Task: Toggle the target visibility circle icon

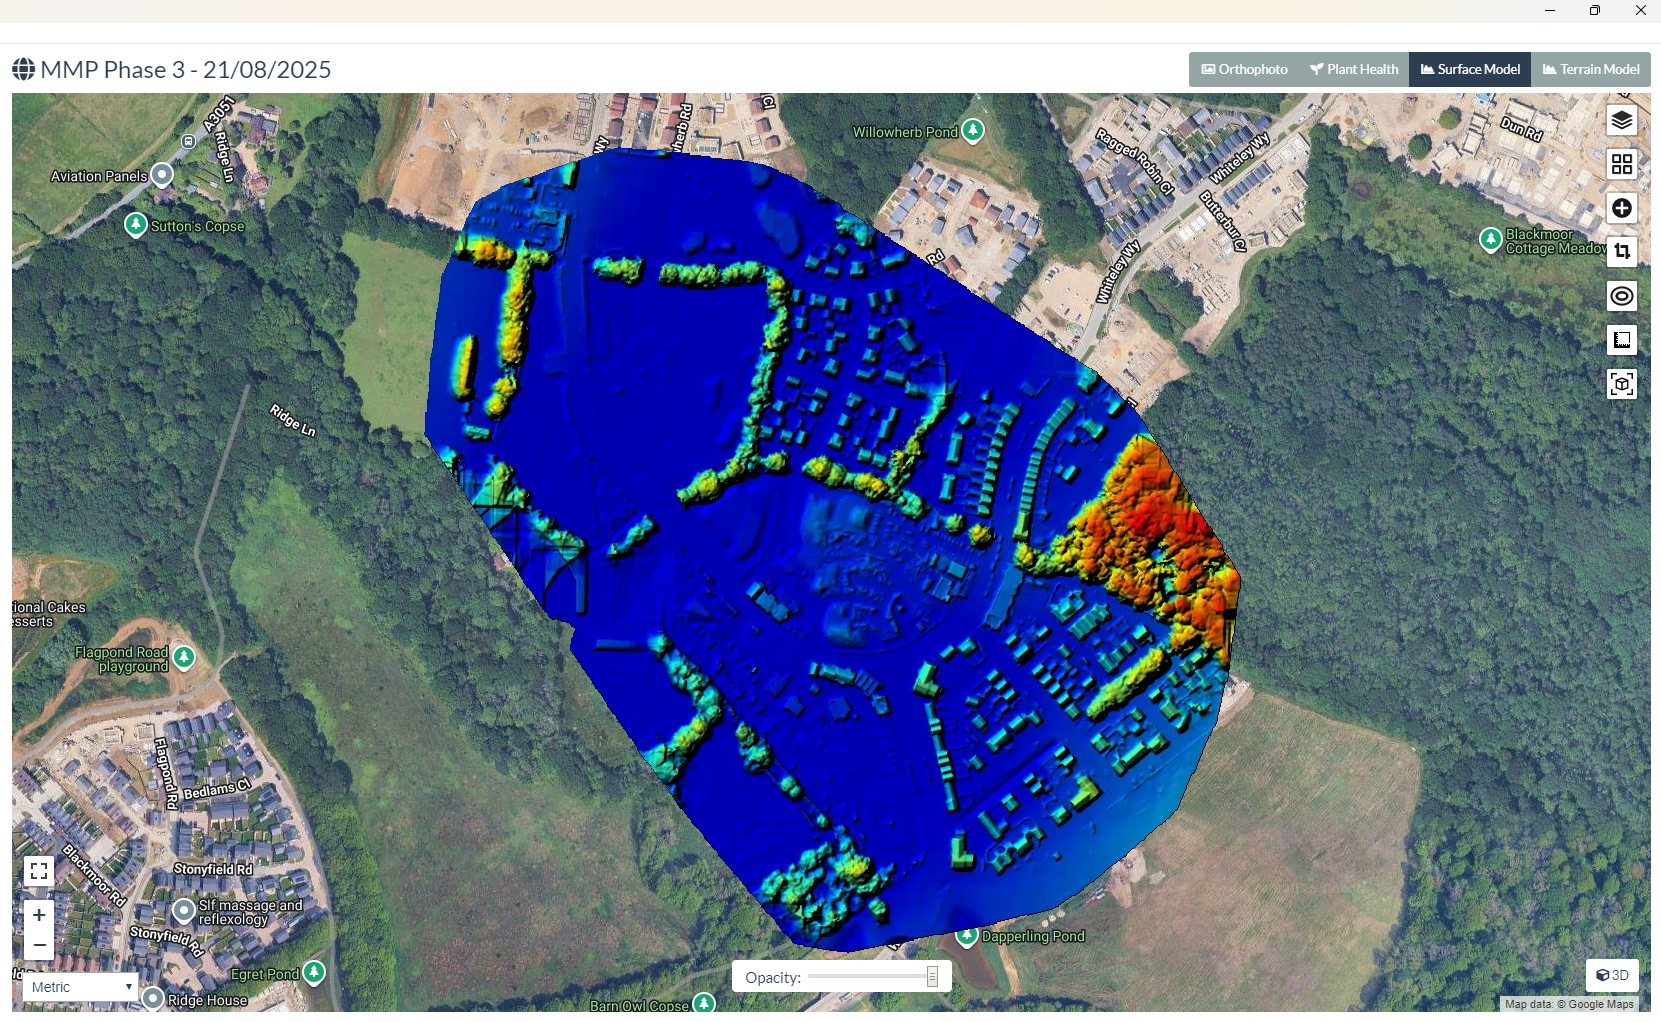Action: [x=1622, y=296]
